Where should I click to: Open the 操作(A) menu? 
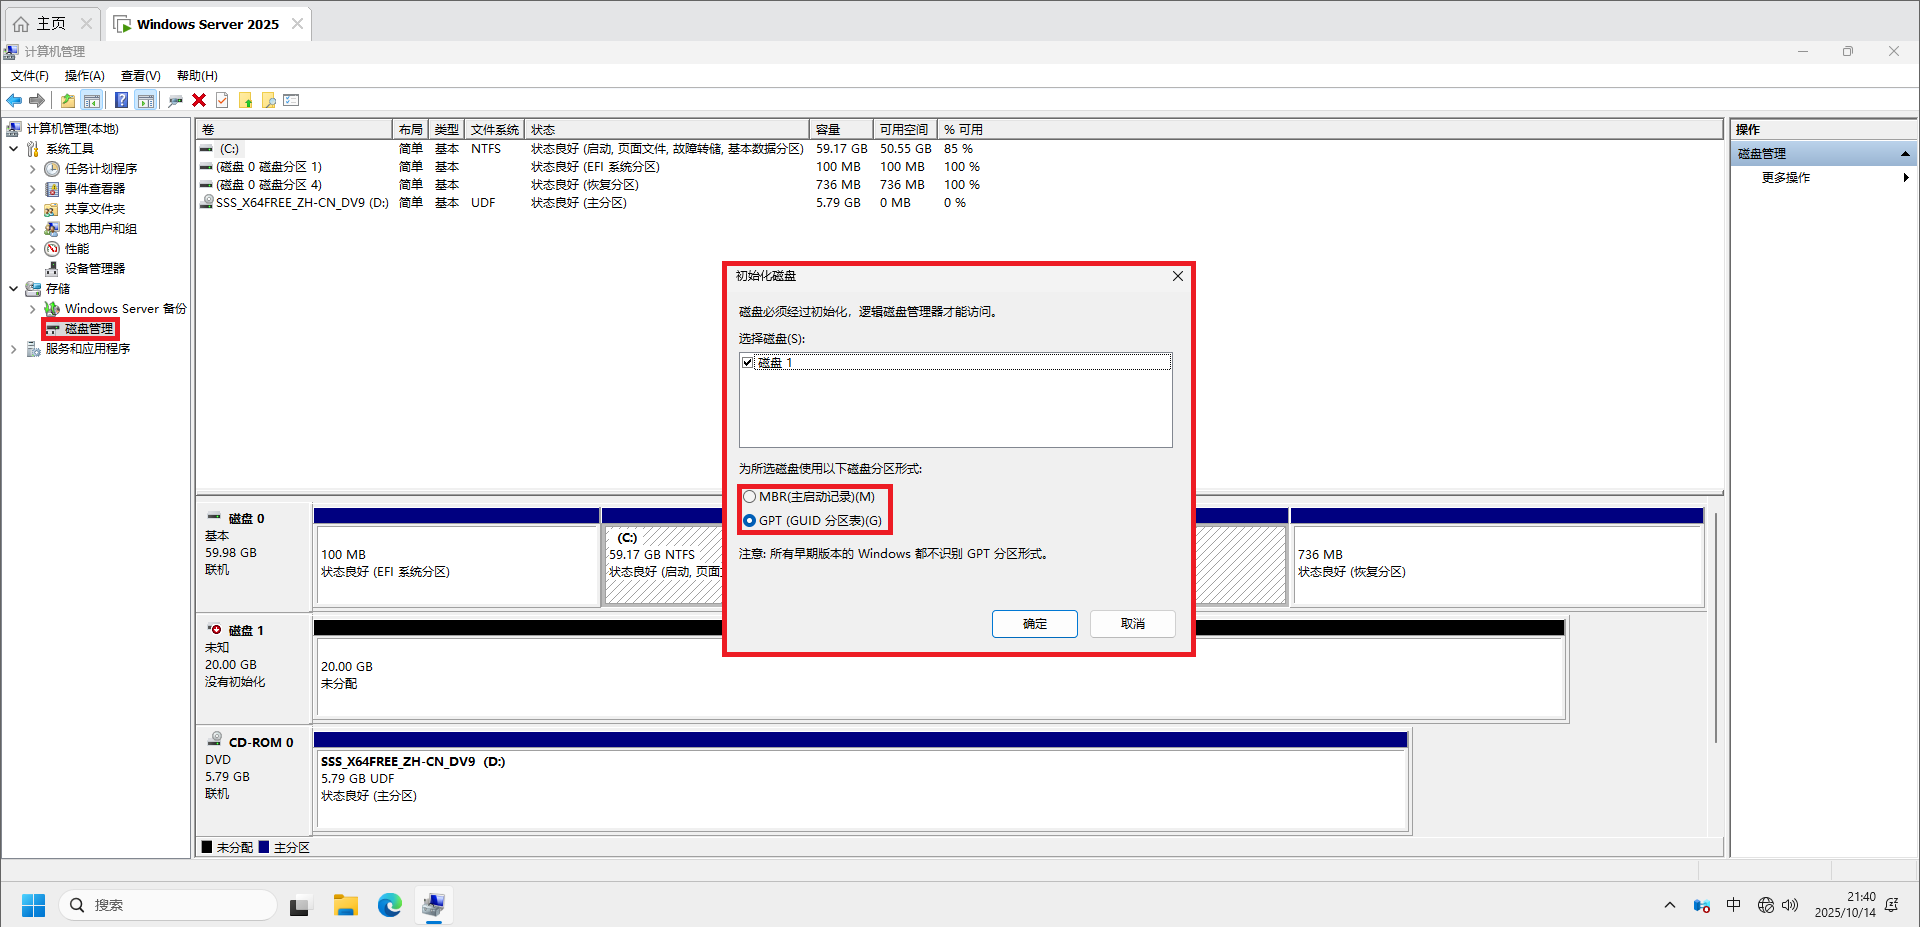tap(85, 76)
